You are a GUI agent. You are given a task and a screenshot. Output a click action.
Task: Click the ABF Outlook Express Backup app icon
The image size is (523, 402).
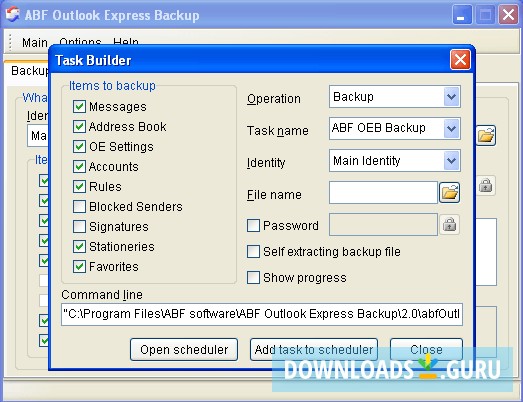(x=12, y=15)
